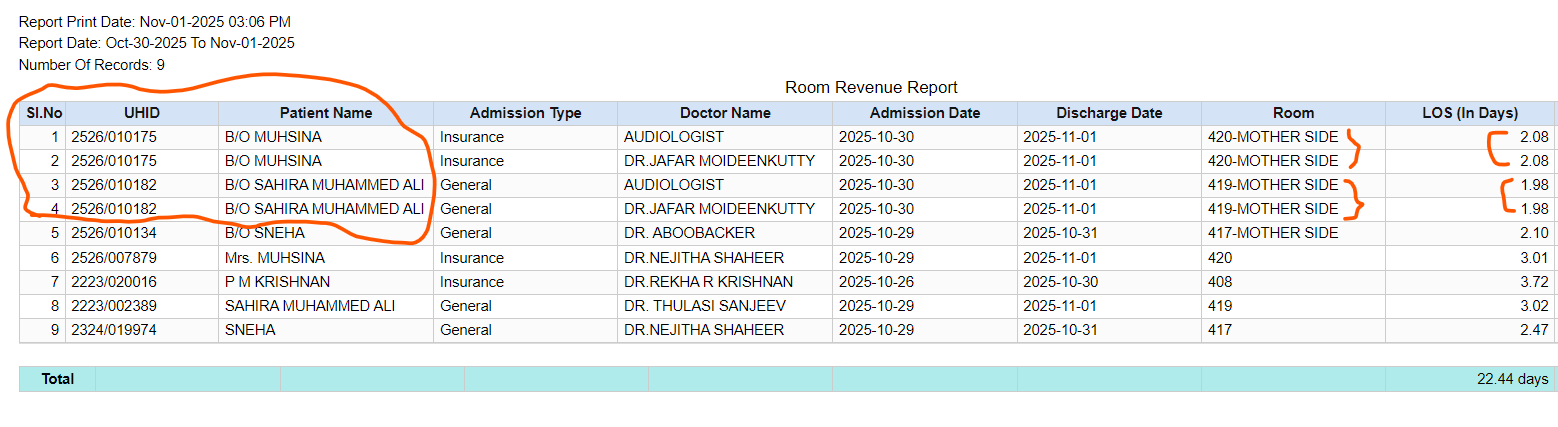Click doctor DR.REKHA R KRISHNAN cell
The image size is (1558, 427).
point(708,282)
